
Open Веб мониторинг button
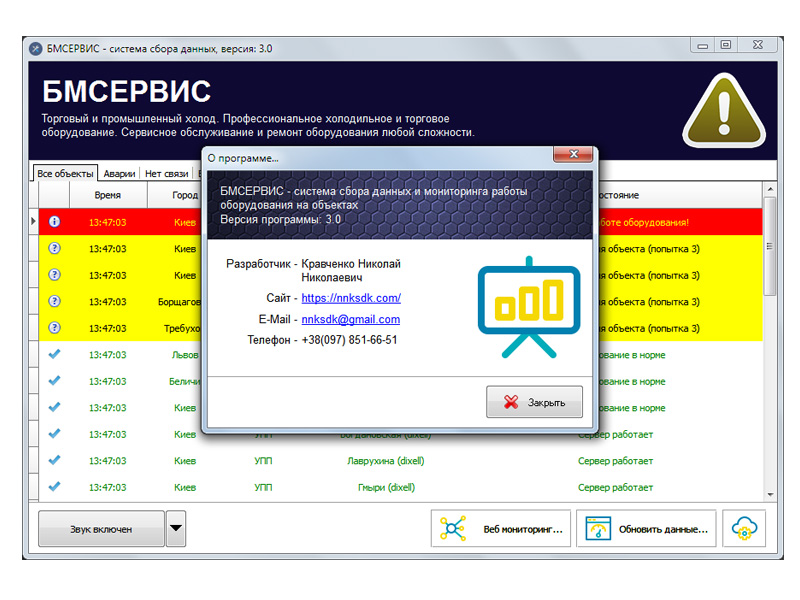[501, 528]
